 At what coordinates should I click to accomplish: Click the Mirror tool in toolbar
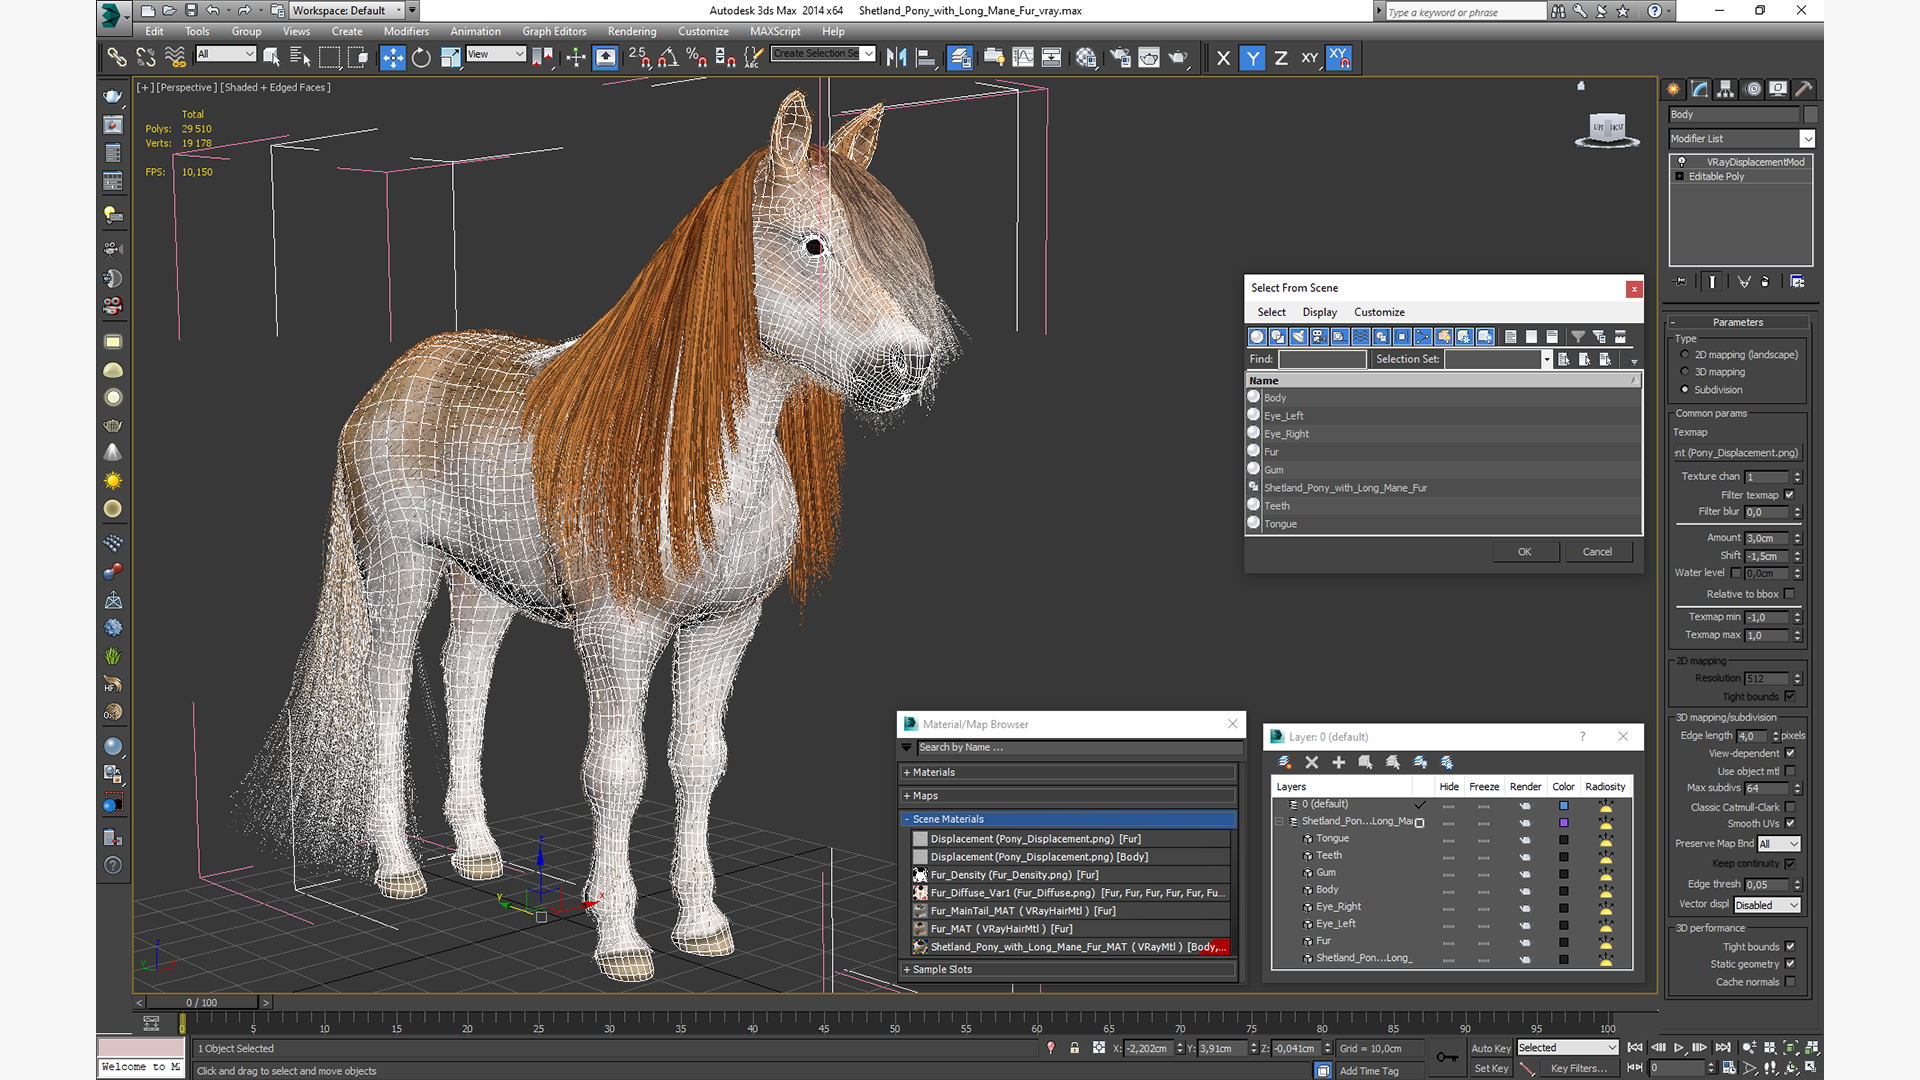click(896, 58)
